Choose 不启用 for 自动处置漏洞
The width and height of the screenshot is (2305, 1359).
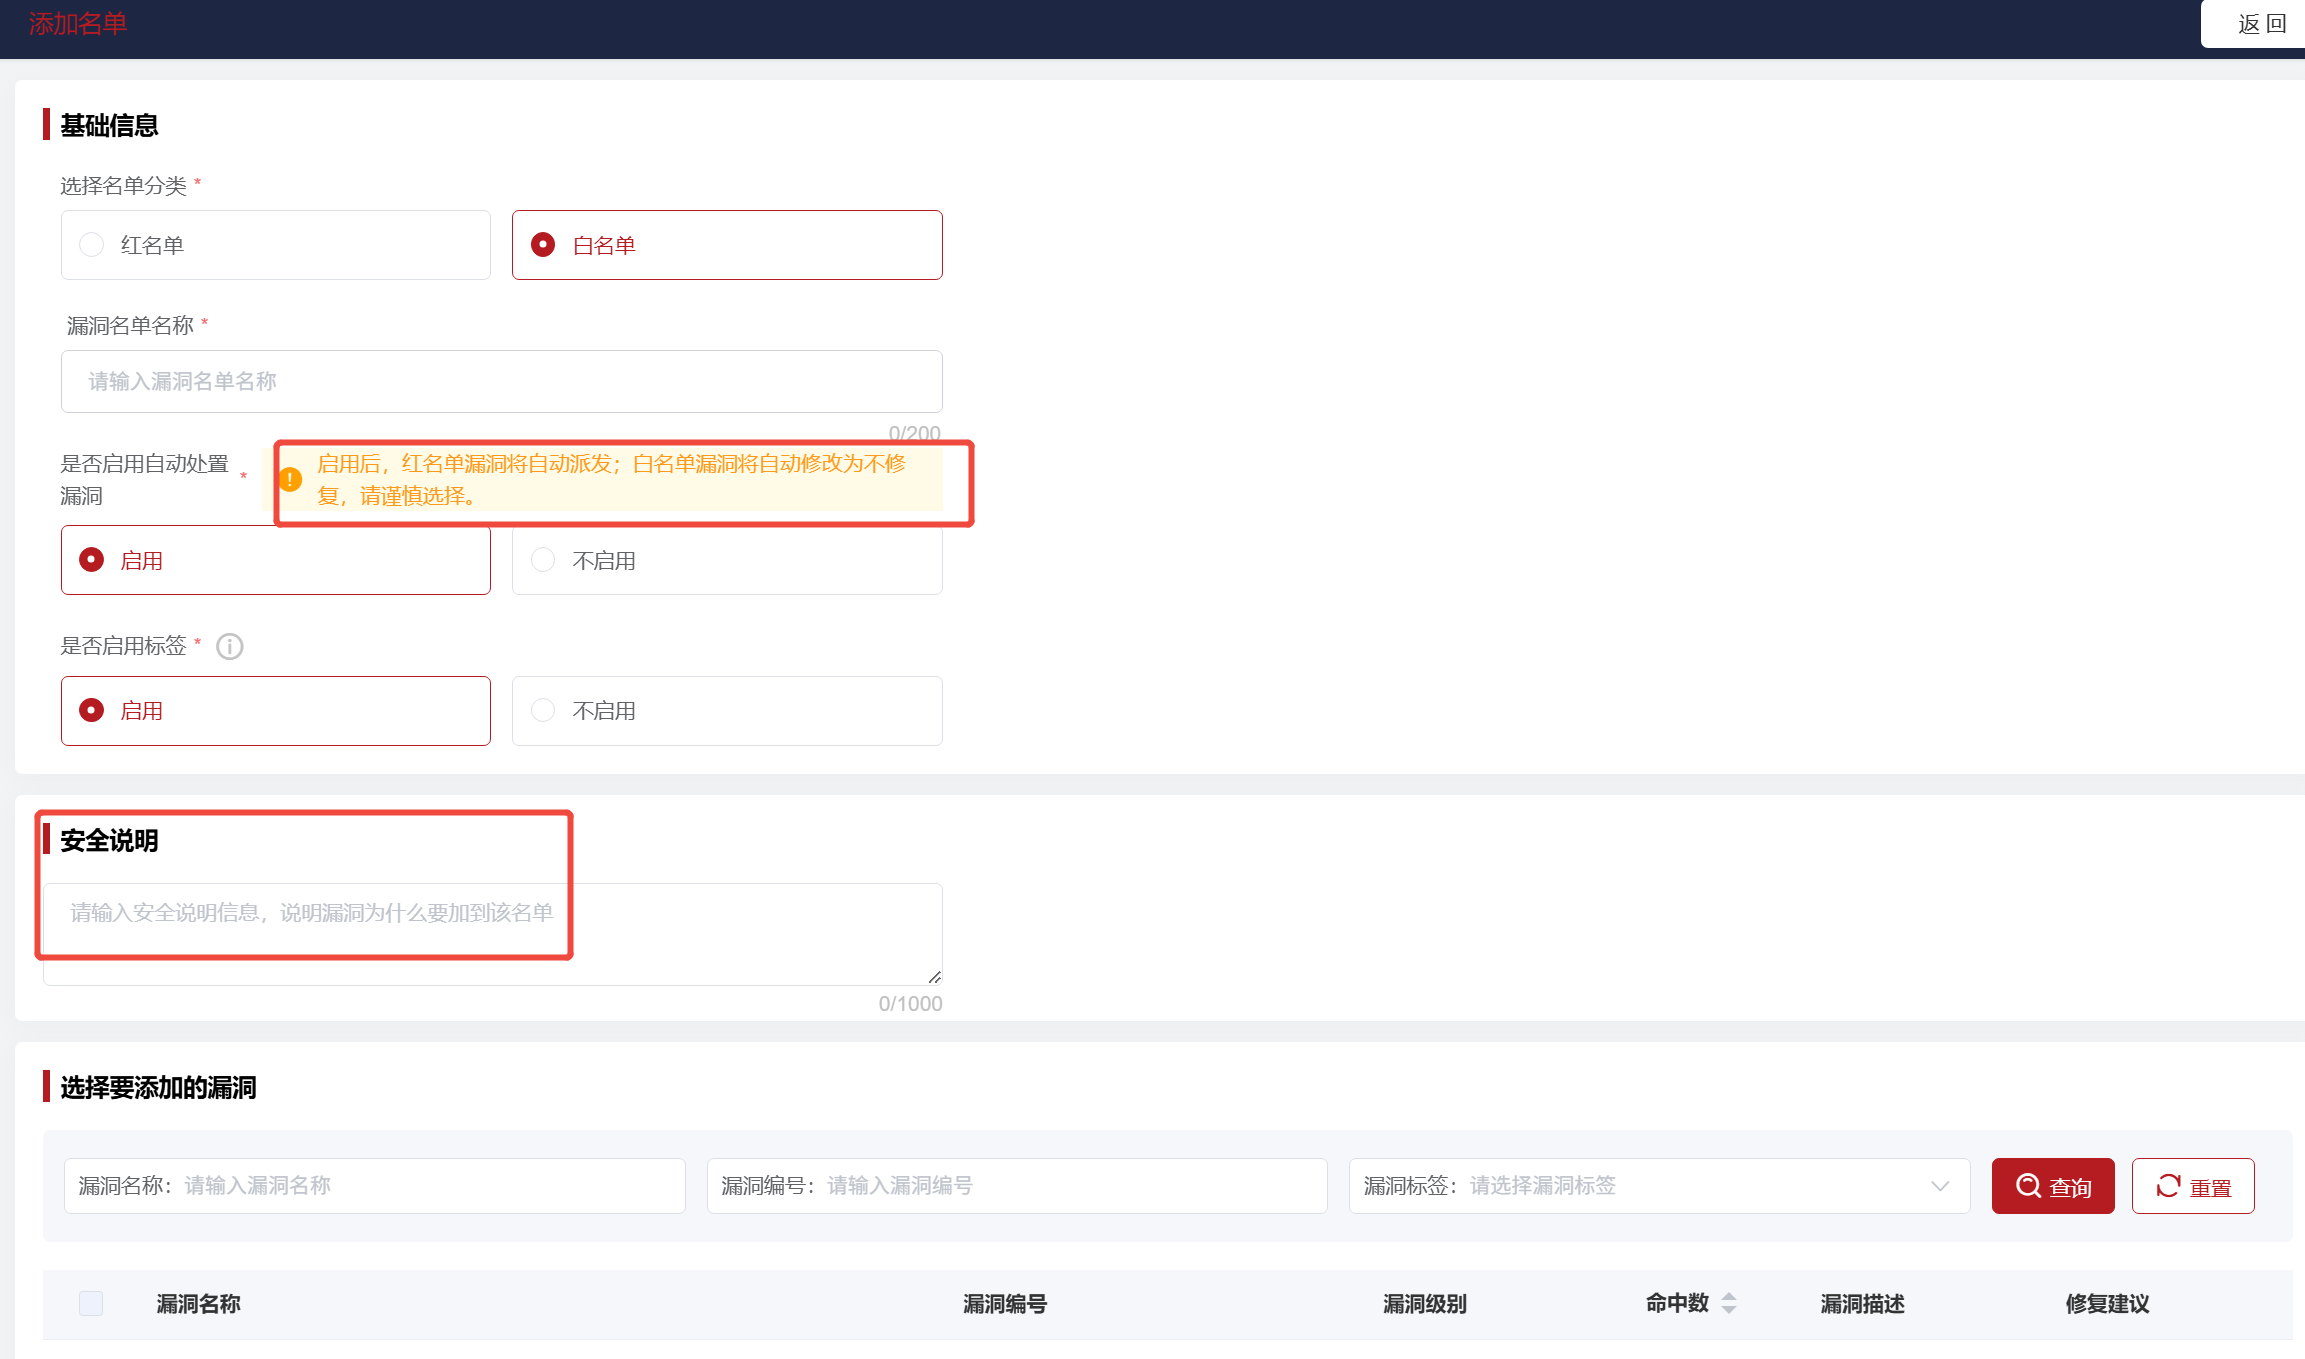[x=543, y=560]
